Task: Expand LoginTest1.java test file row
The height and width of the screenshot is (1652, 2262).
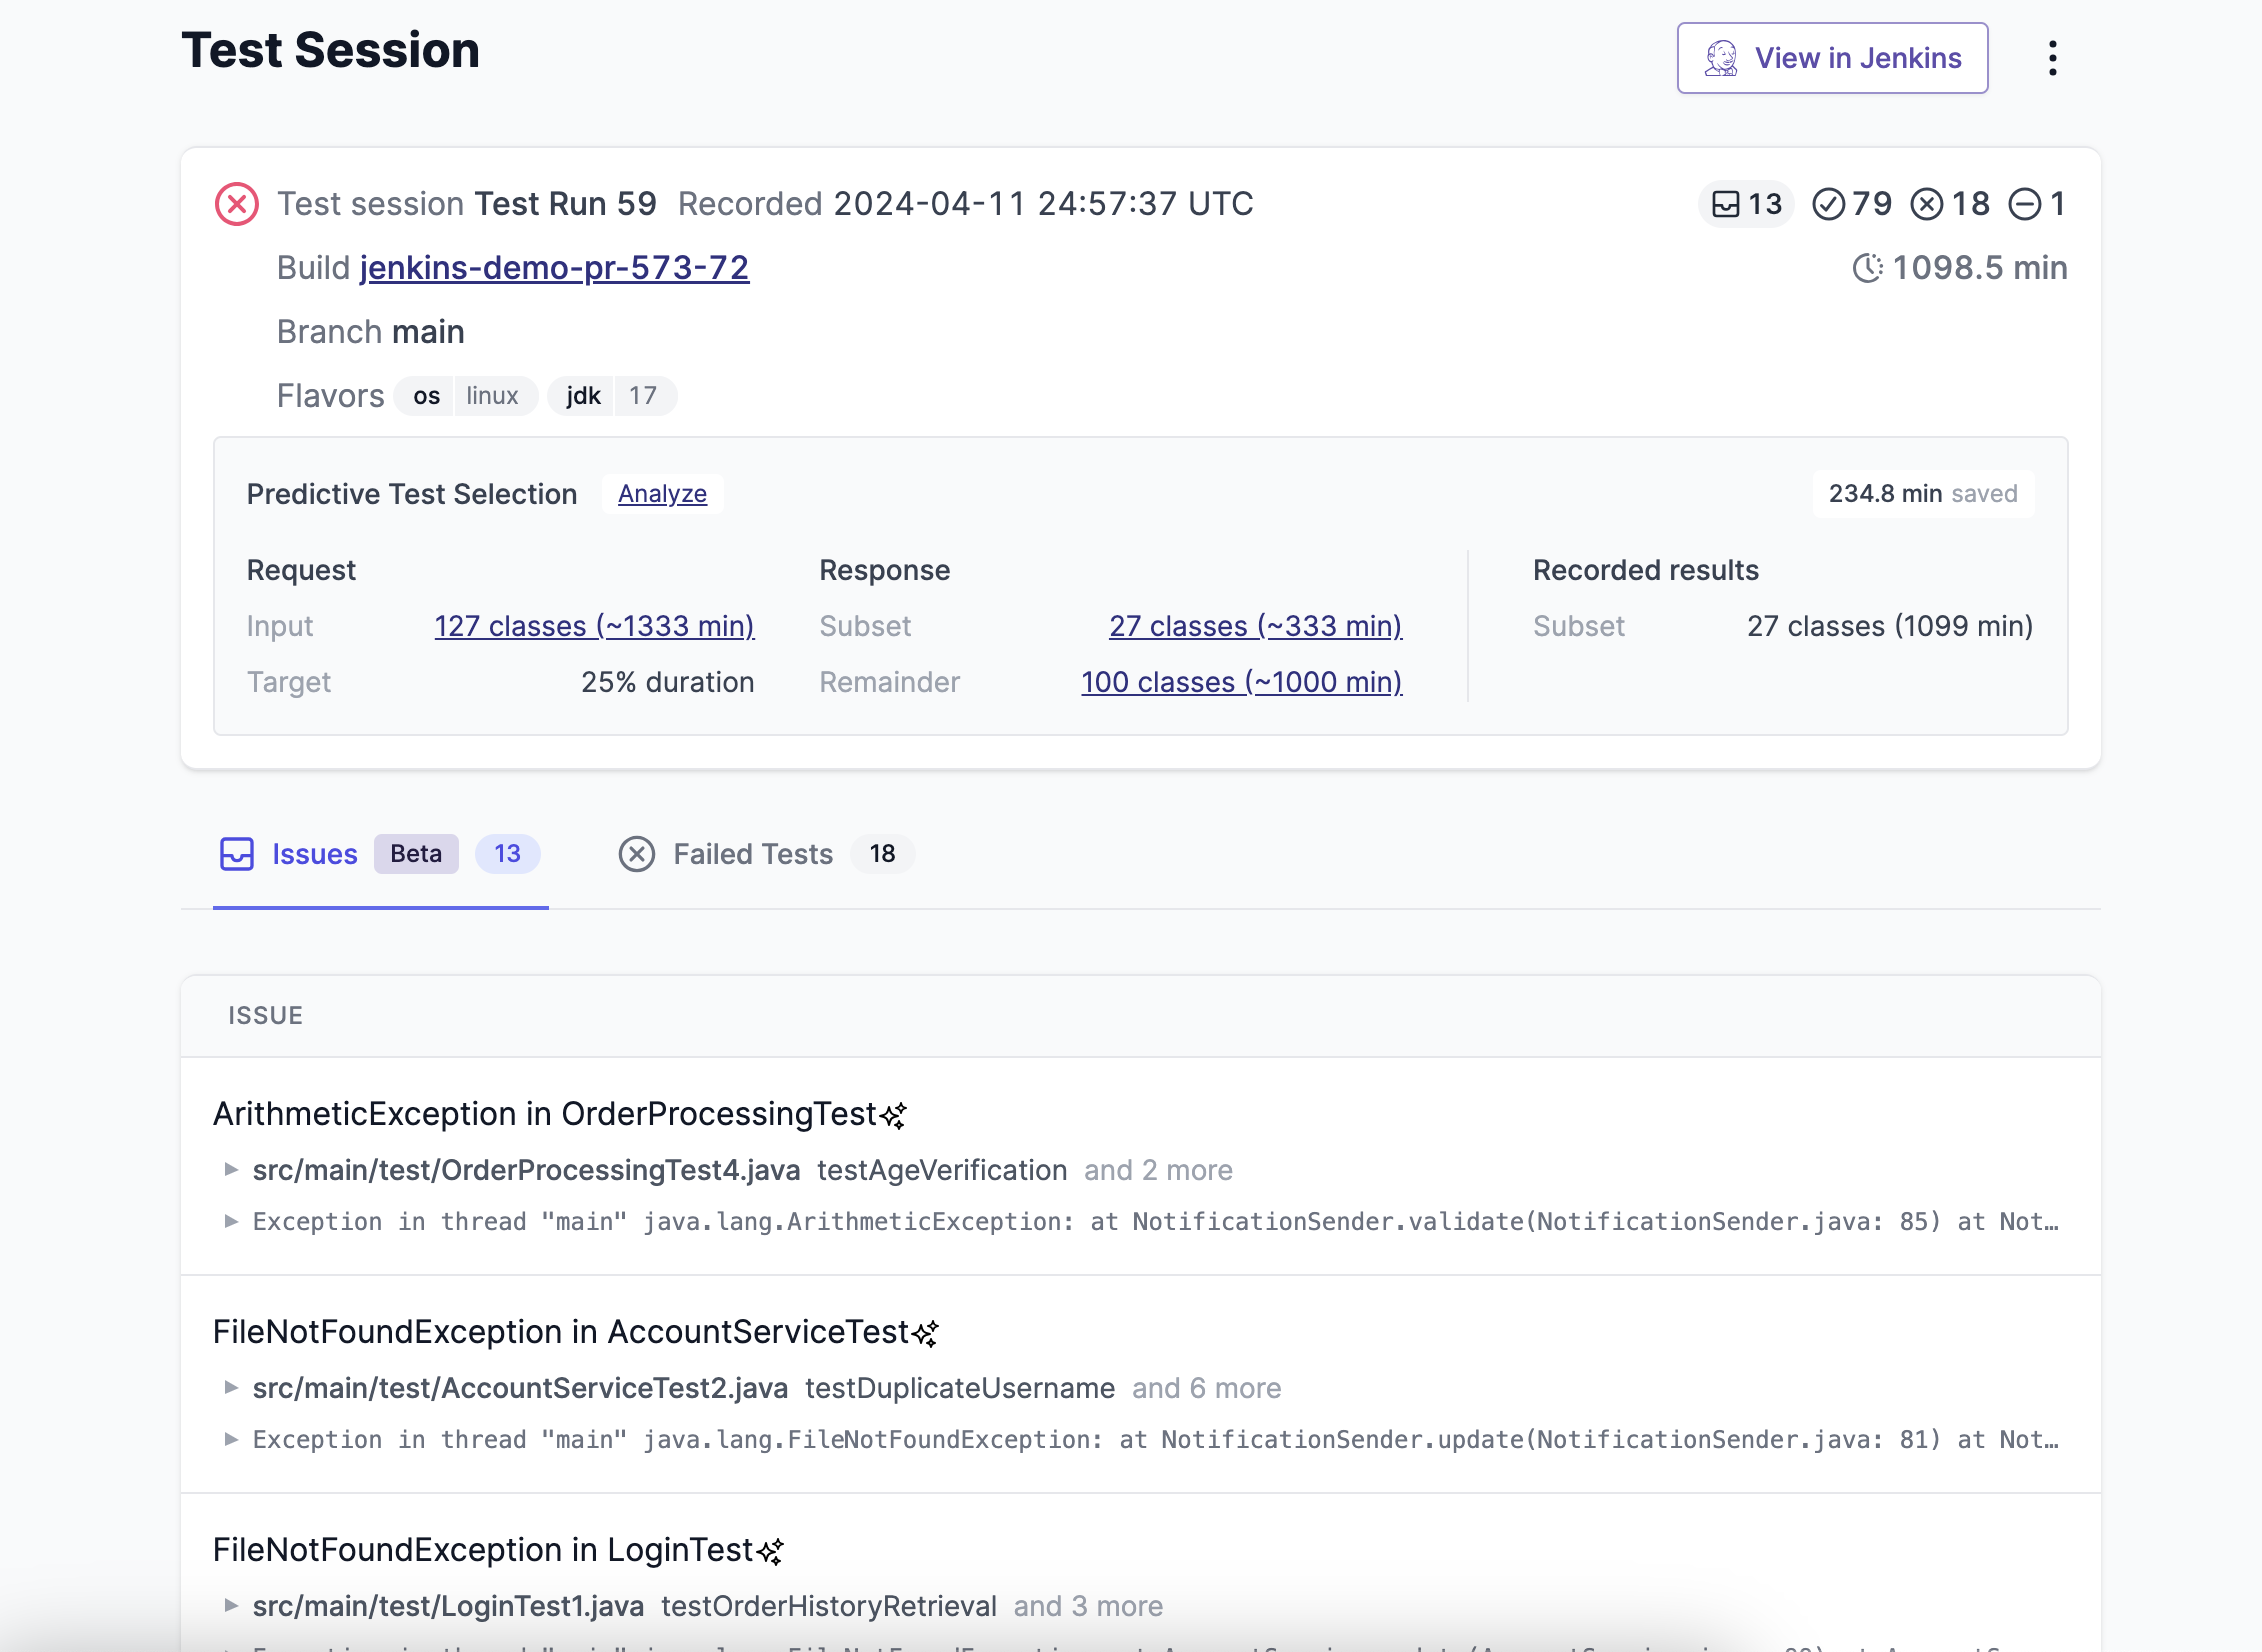Action: click(231, 1606)
